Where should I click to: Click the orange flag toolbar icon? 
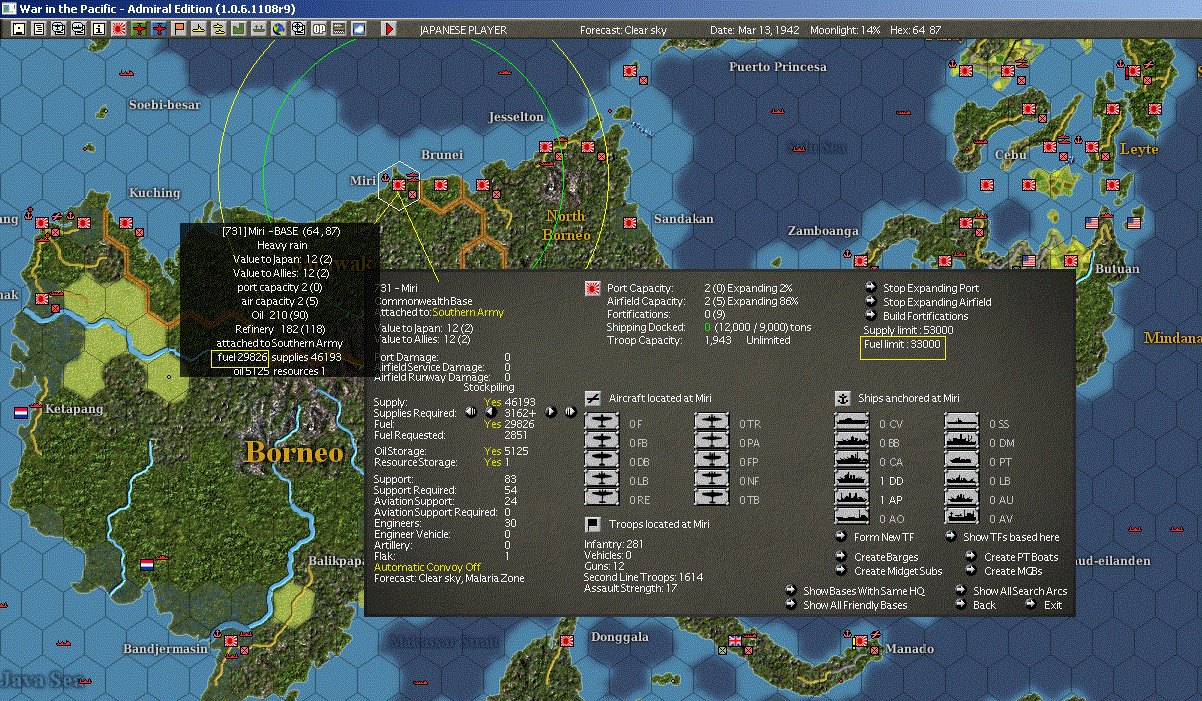(179, 30)
